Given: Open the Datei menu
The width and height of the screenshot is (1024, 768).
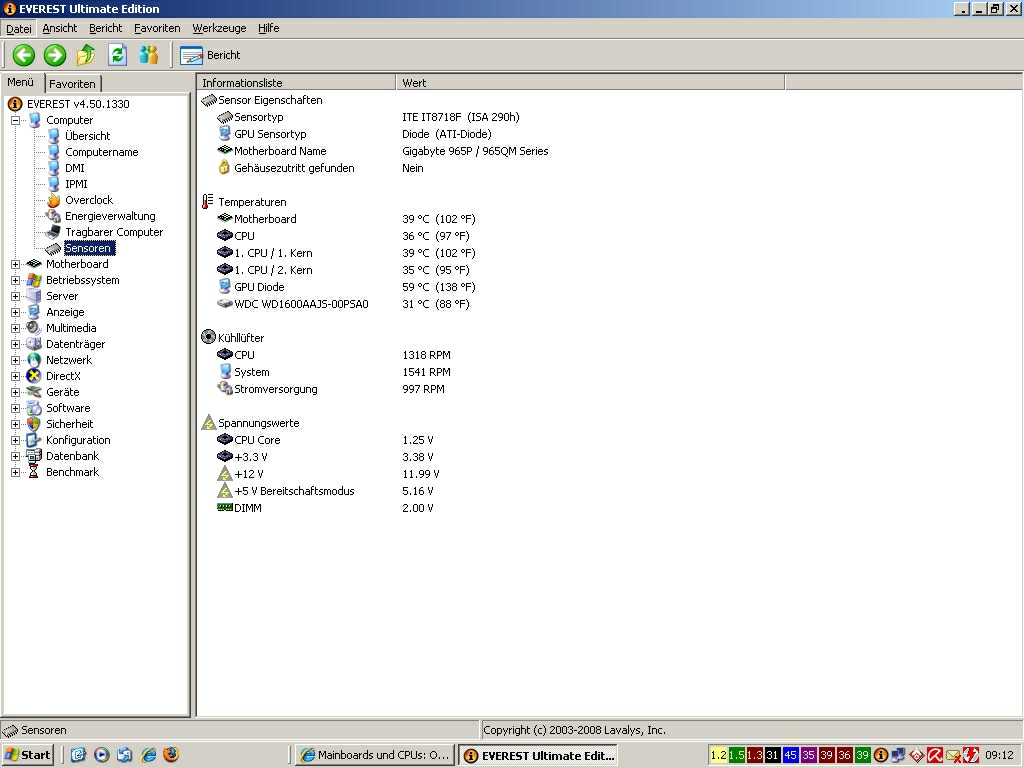Looking at the screenshot, I should tap(18, 28).
